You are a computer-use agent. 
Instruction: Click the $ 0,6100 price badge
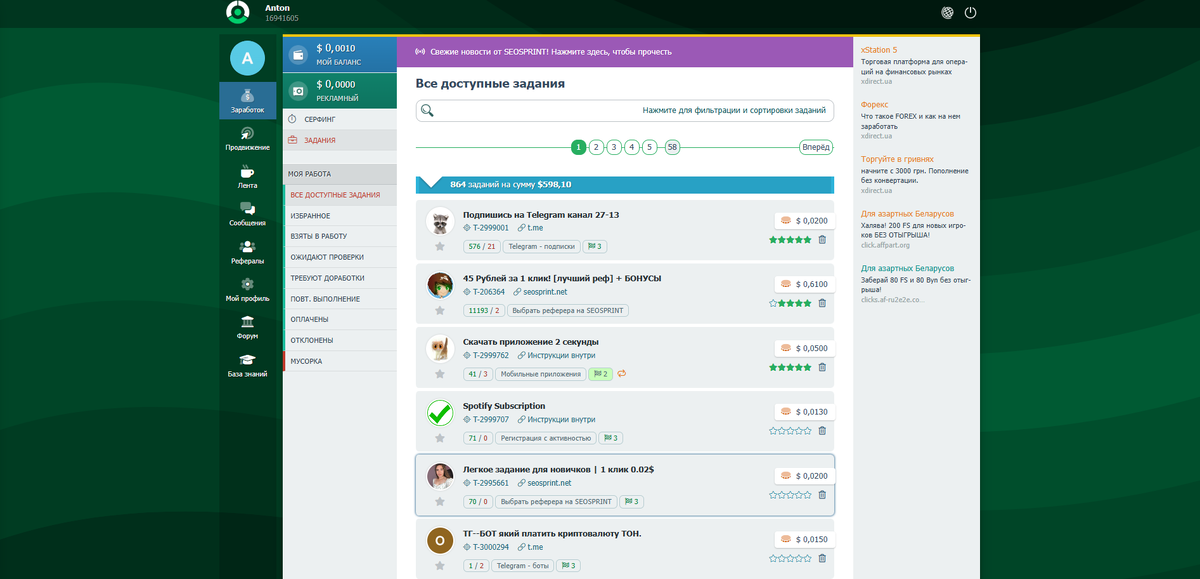[805, 284]
